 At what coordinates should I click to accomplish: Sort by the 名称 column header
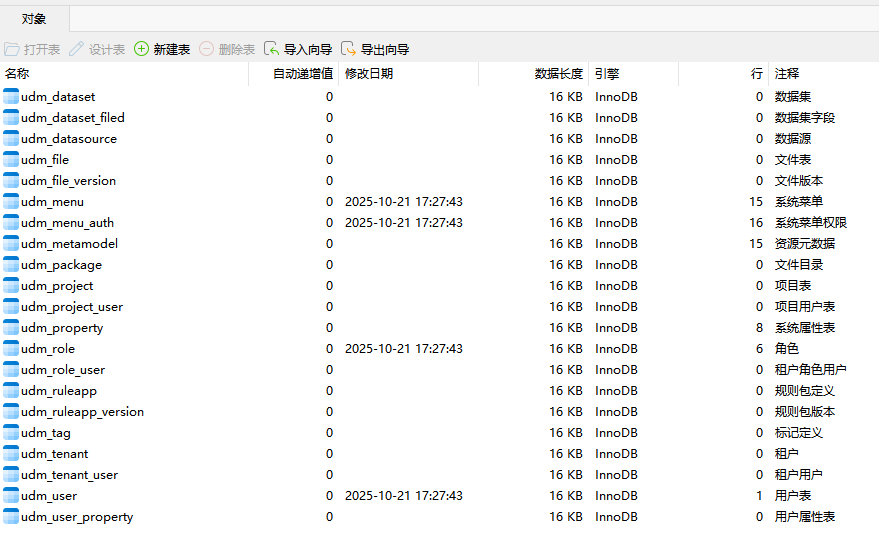pos(18,74)
